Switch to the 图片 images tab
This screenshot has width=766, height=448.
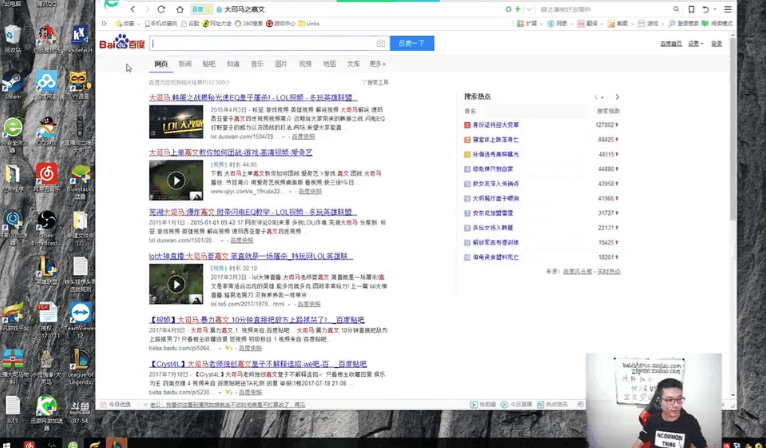pos(281,64)
